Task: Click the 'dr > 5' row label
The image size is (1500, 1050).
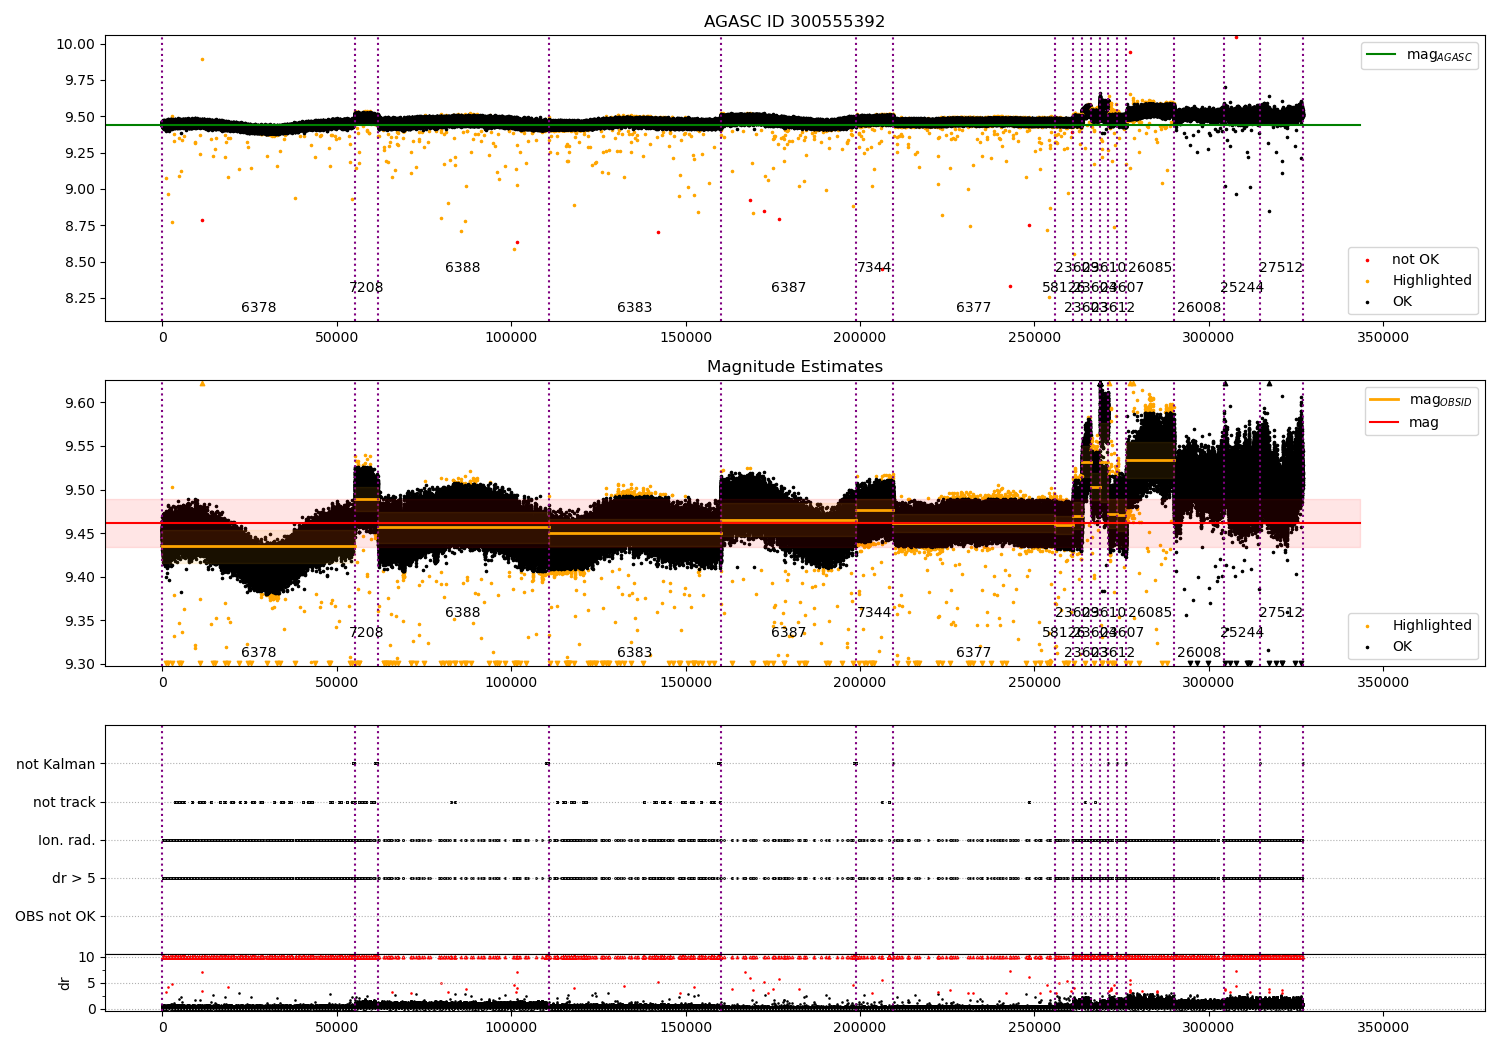Action: coord(74,878)
